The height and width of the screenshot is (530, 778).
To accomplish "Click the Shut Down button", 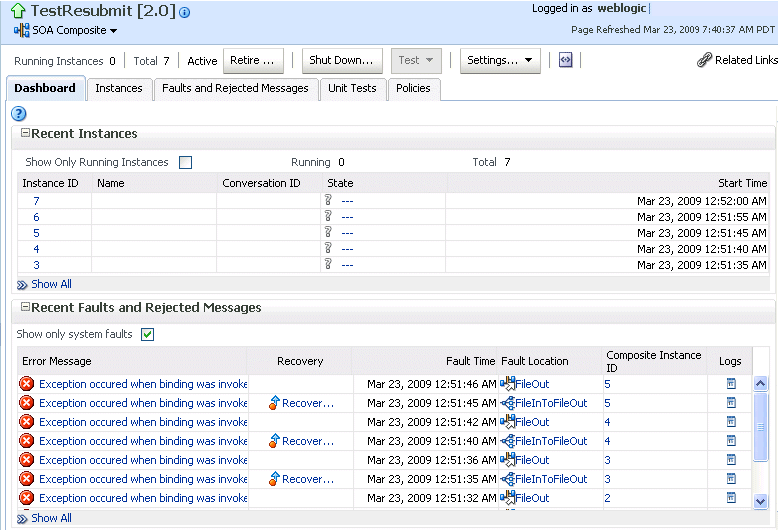I will [342, 61].
